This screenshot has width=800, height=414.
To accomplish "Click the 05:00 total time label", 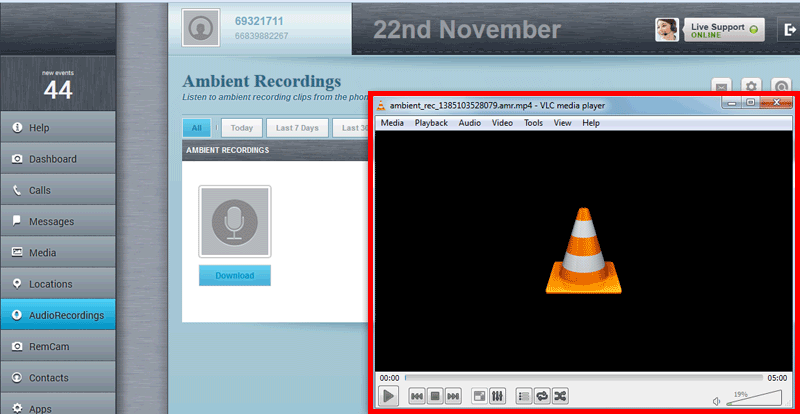I will (777, 378).
